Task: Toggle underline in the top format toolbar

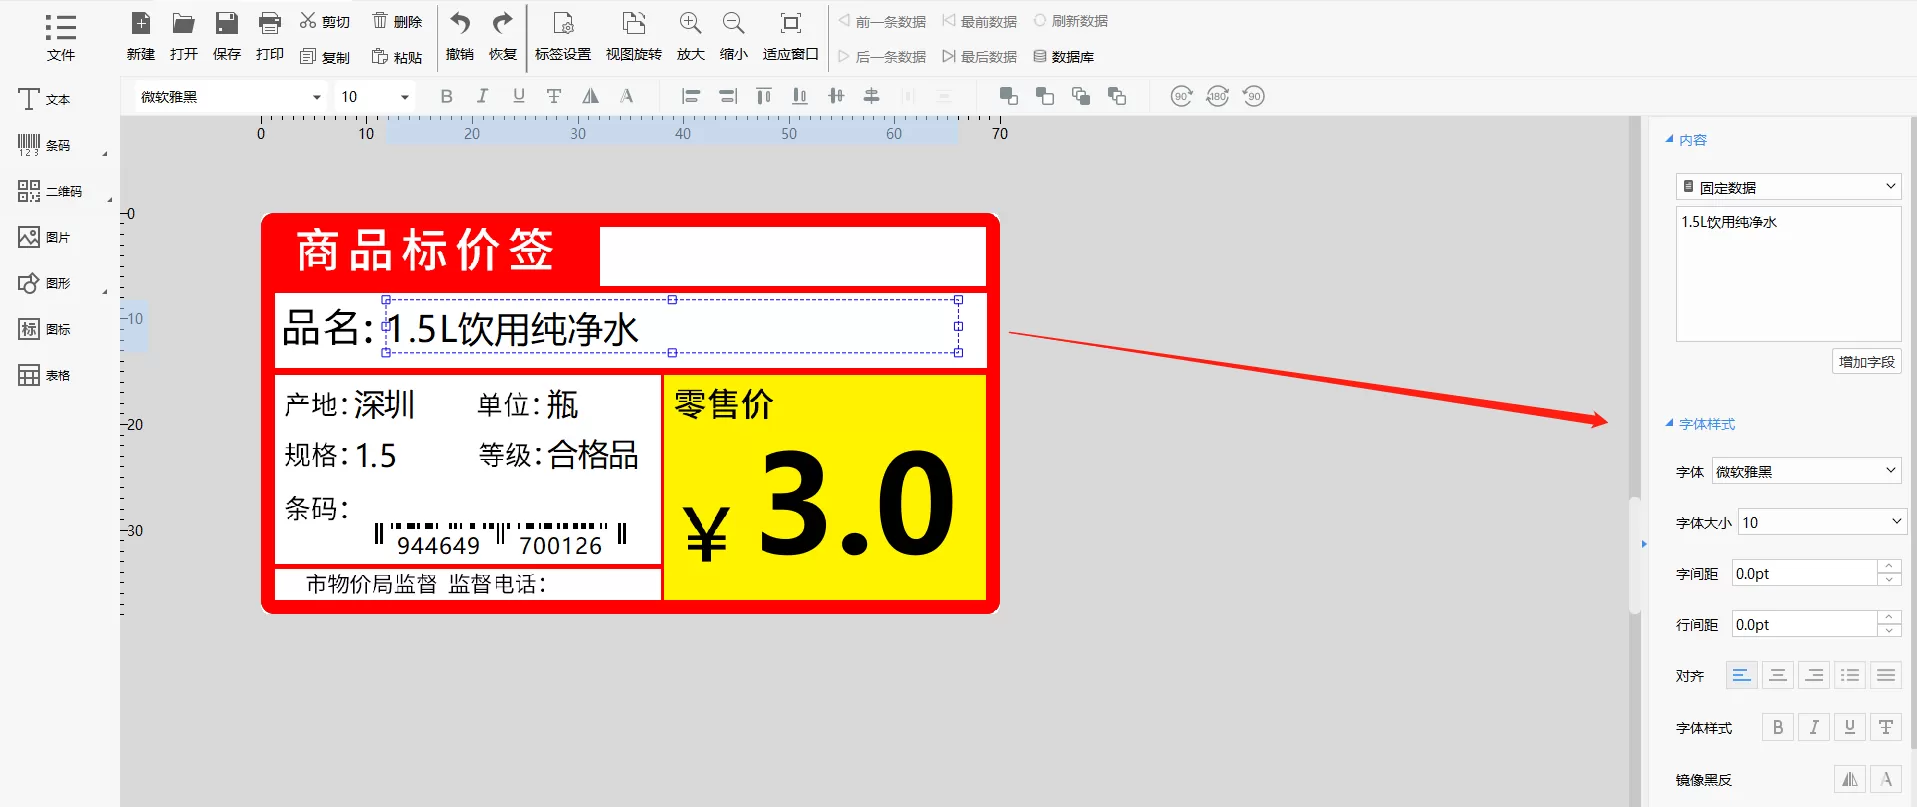Action: click(x=518, y=96)
